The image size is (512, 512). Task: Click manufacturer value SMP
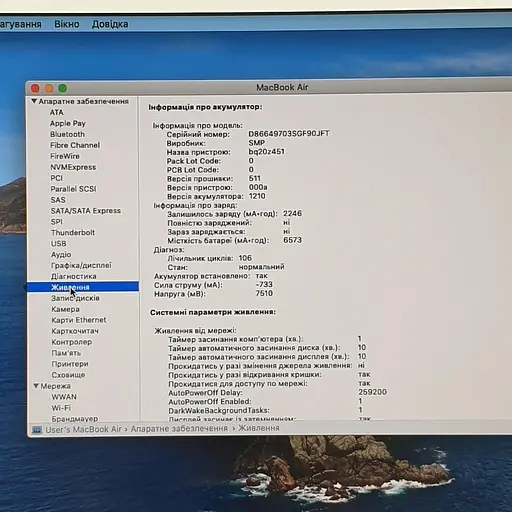(257, 143)
